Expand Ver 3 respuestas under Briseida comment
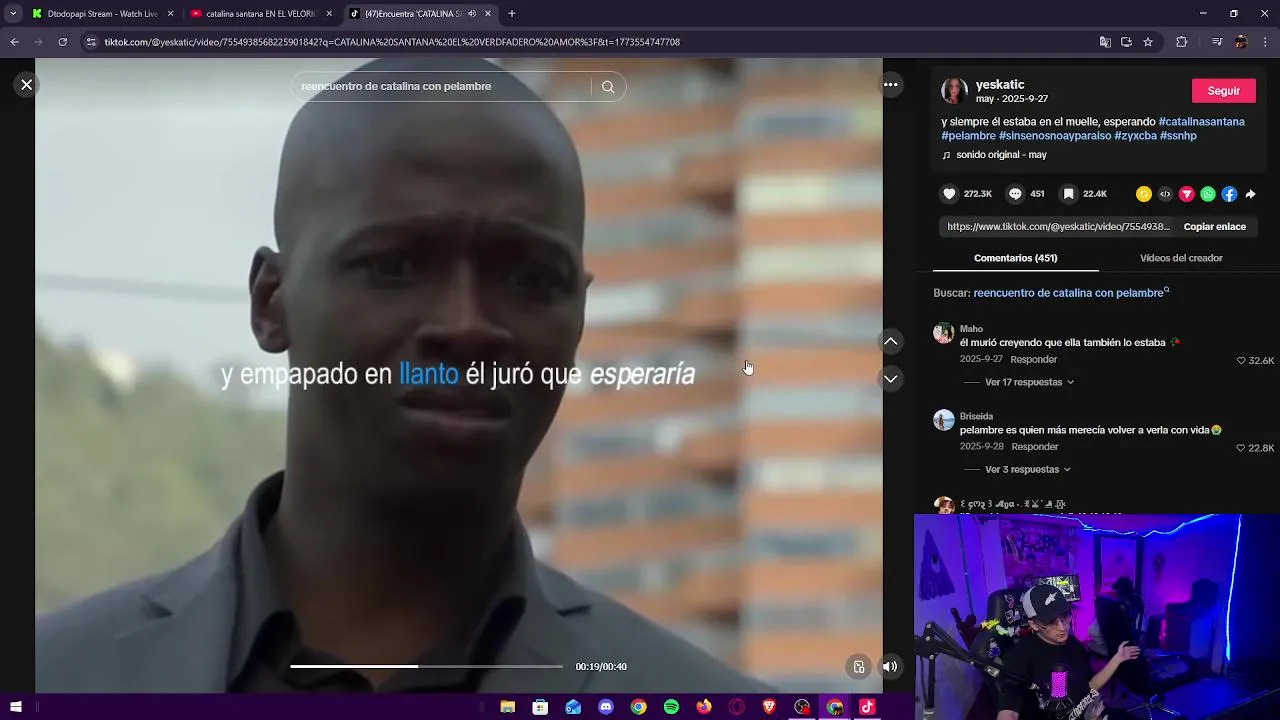Image resolution: width=1280 pixels, height=720 pixels. (1027, 469)
